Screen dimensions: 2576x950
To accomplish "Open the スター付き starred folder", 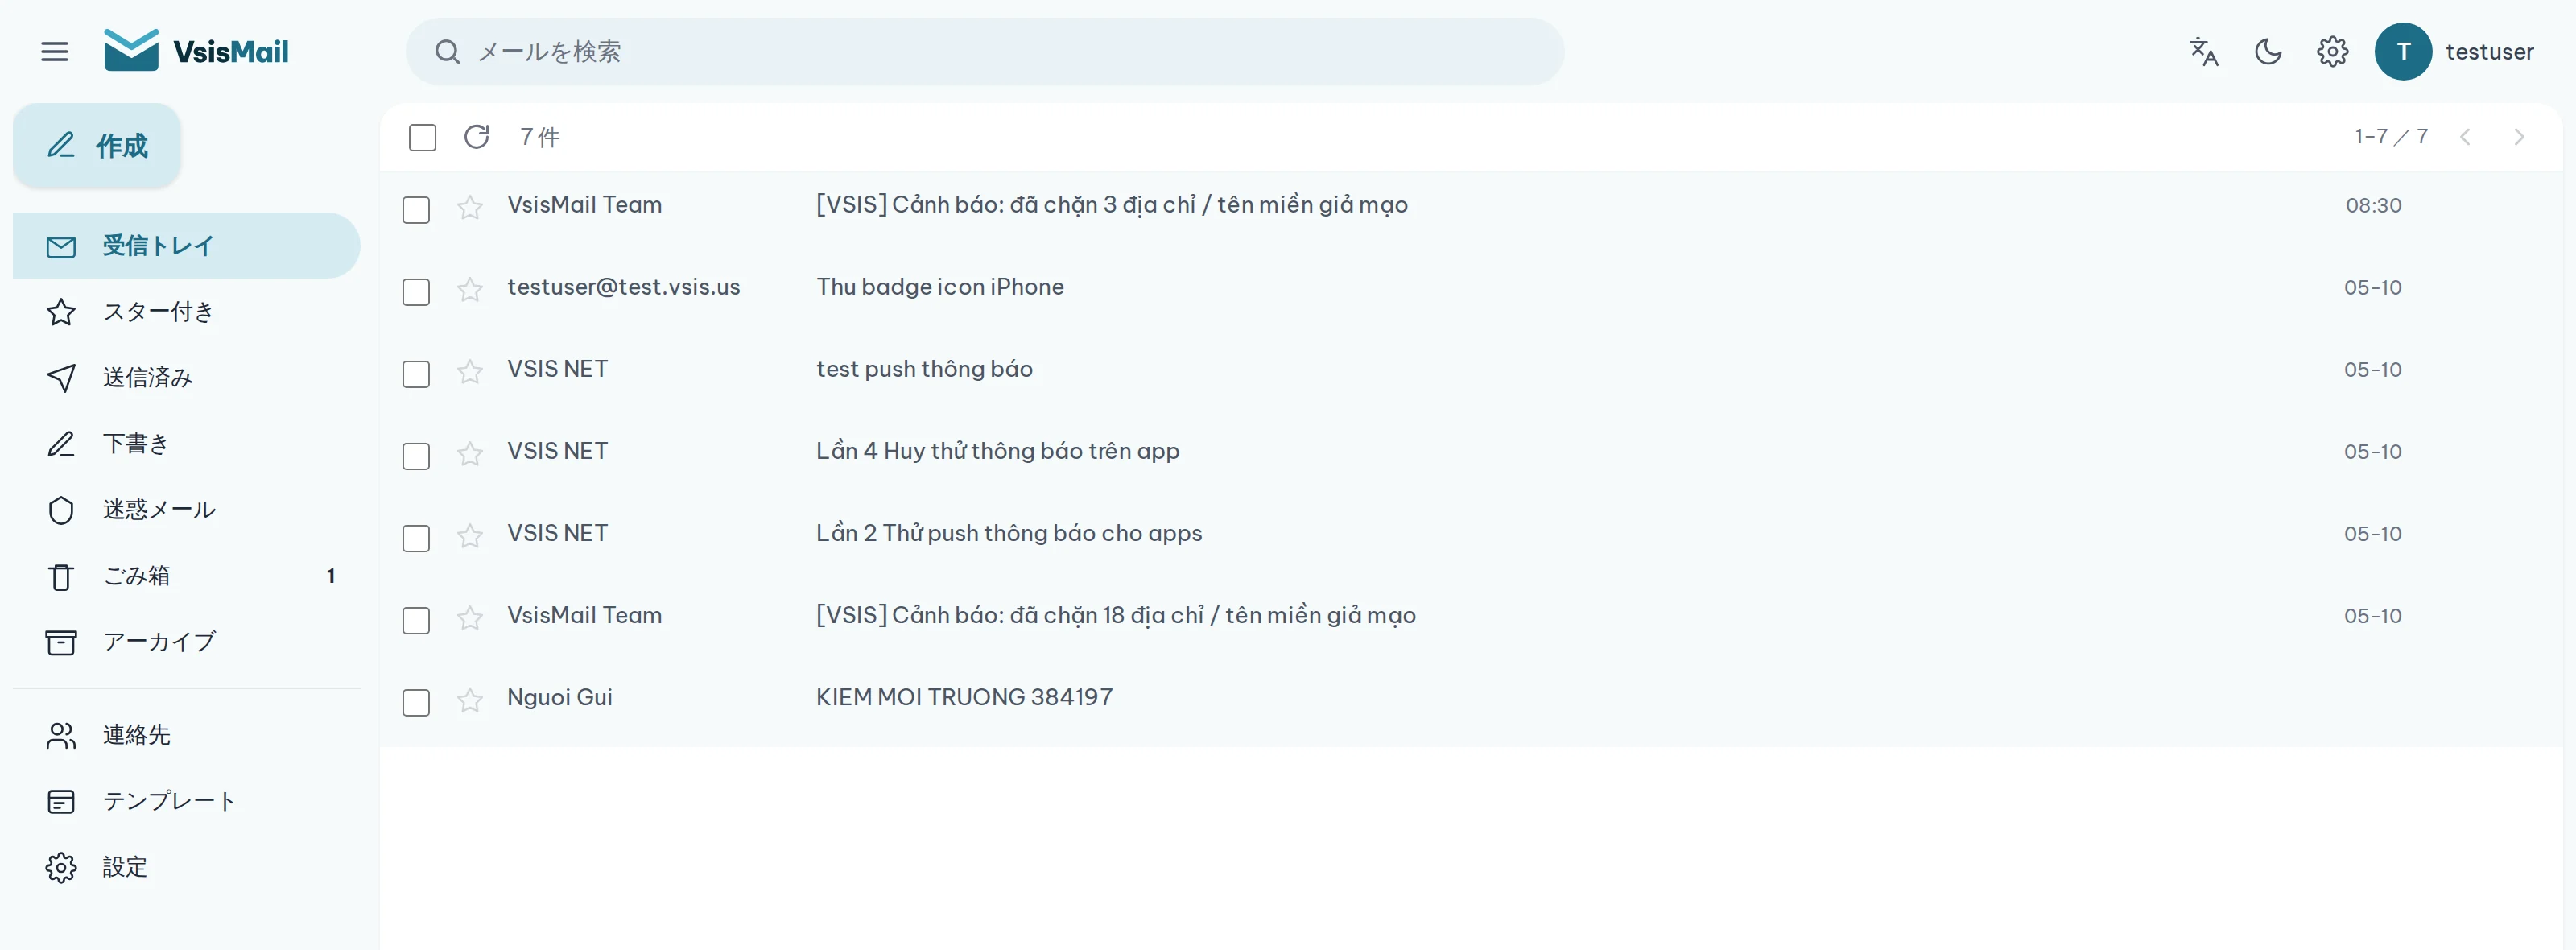I will tap(187, 311).
